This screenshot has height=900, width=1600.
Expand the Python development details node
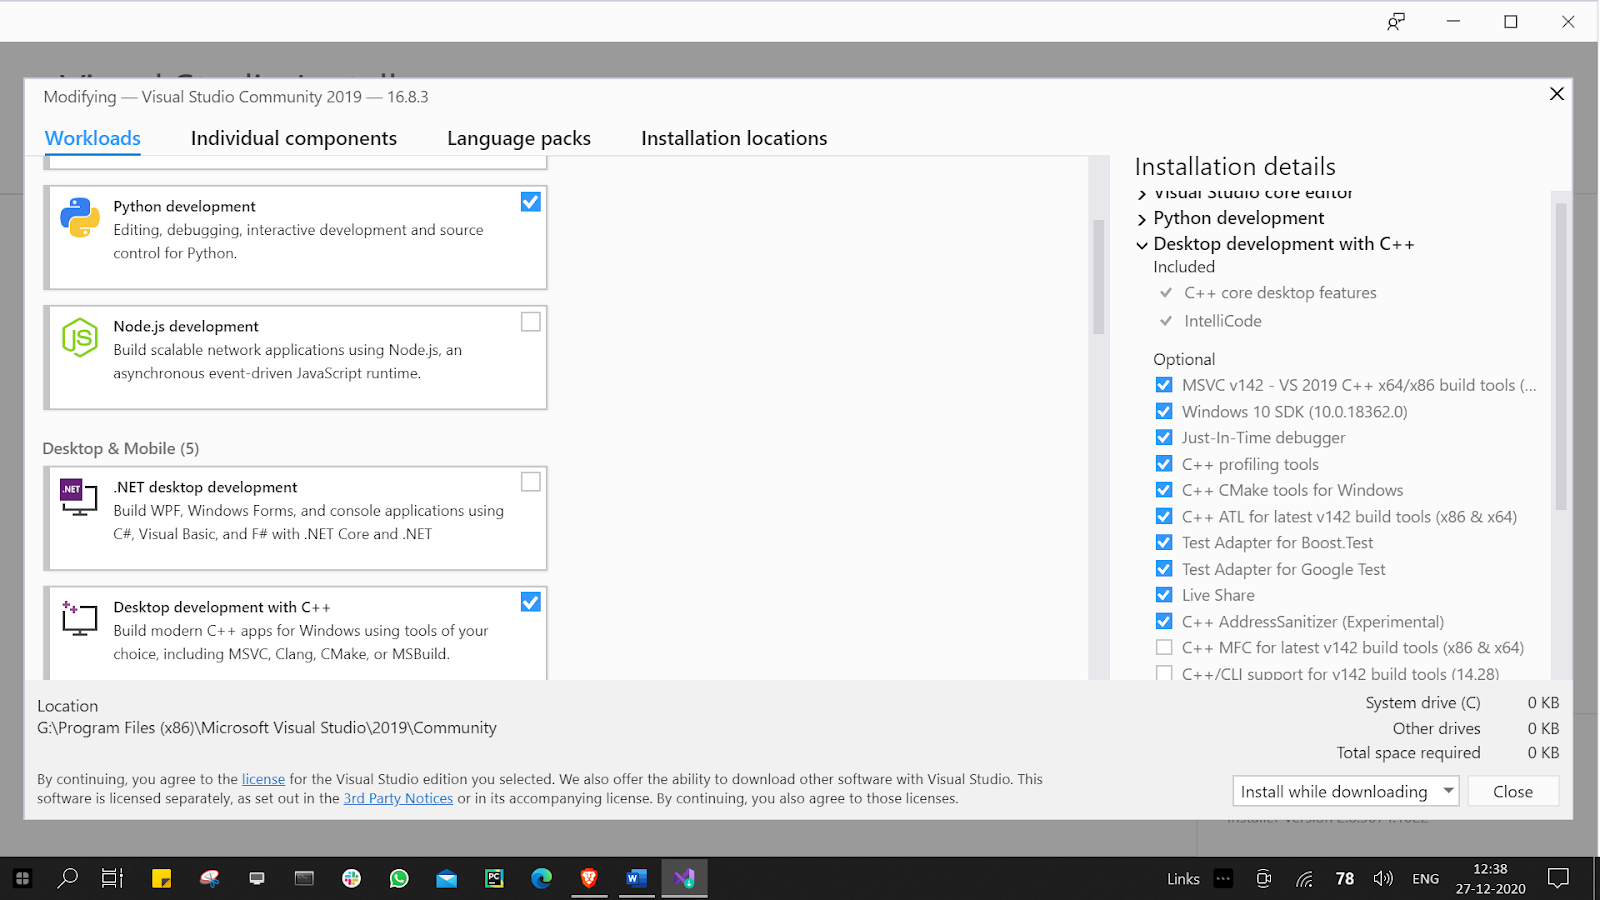tap(1142, 219)
